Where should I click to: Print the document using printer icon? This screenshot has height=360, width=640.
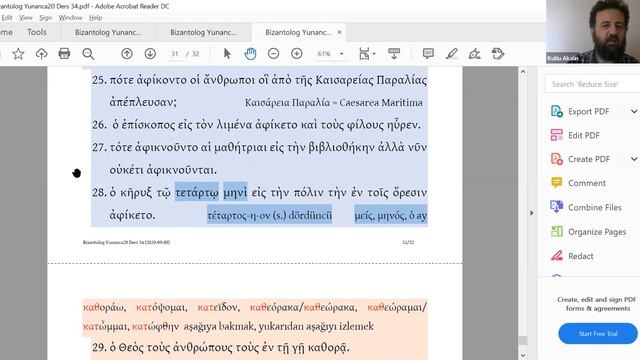pyautogui.click(x=64, y=53)
